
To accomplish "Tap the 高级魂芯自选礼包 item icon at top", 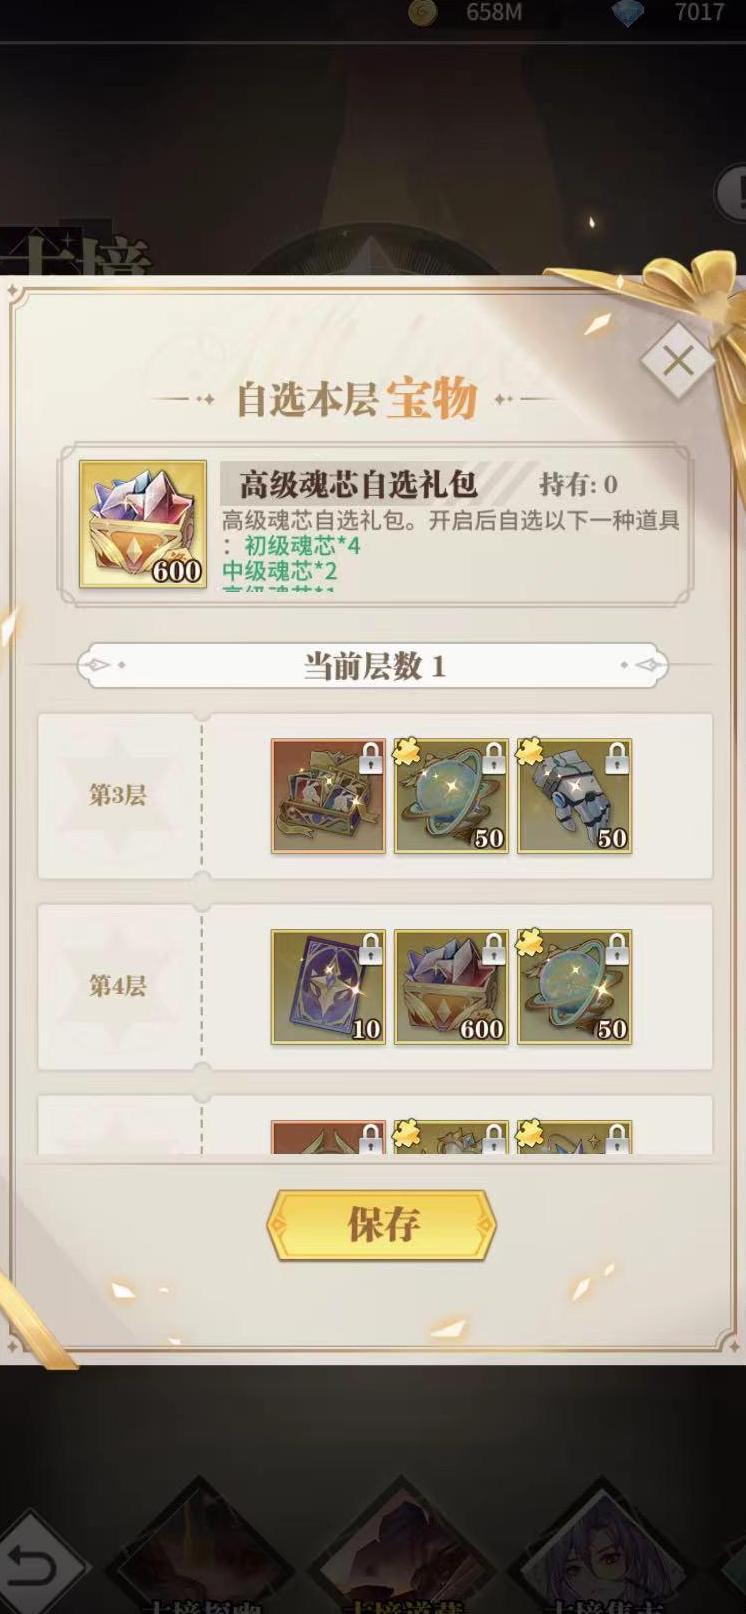I will pos(143,524).
